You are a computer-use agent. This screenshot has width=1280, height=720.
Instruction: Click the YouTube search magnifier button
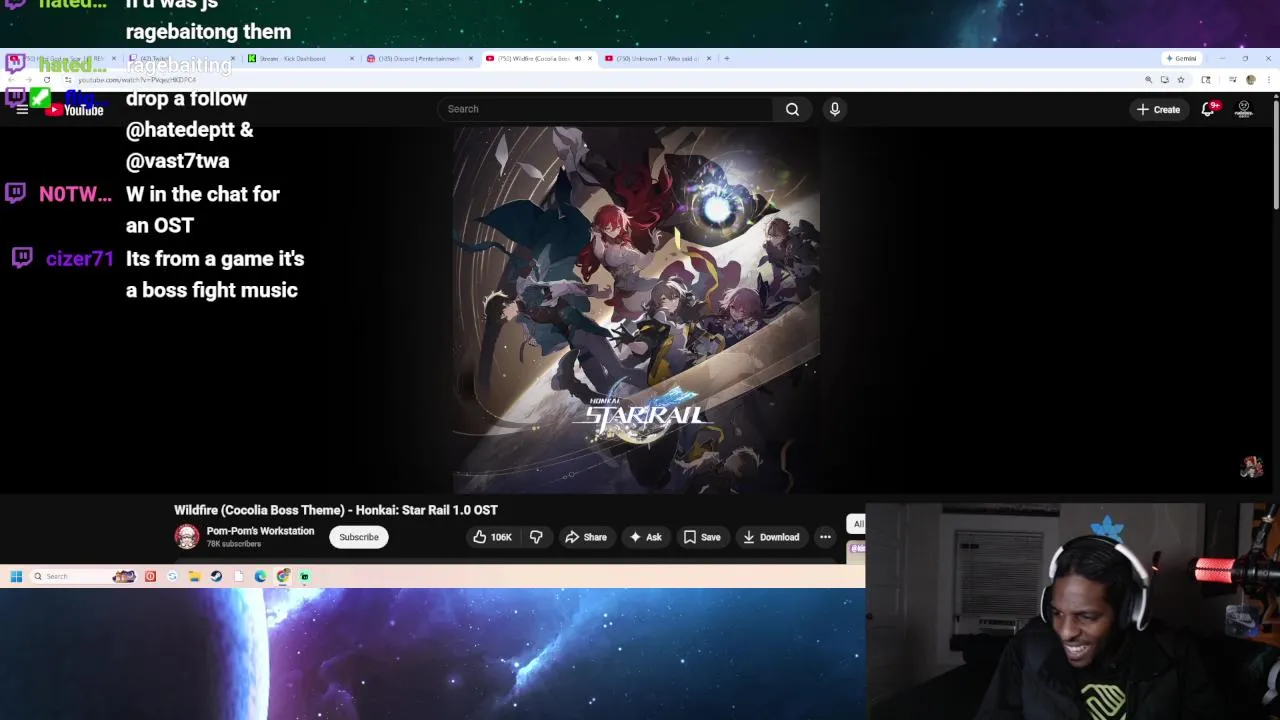pyautogui.click(x=792, y=109)
